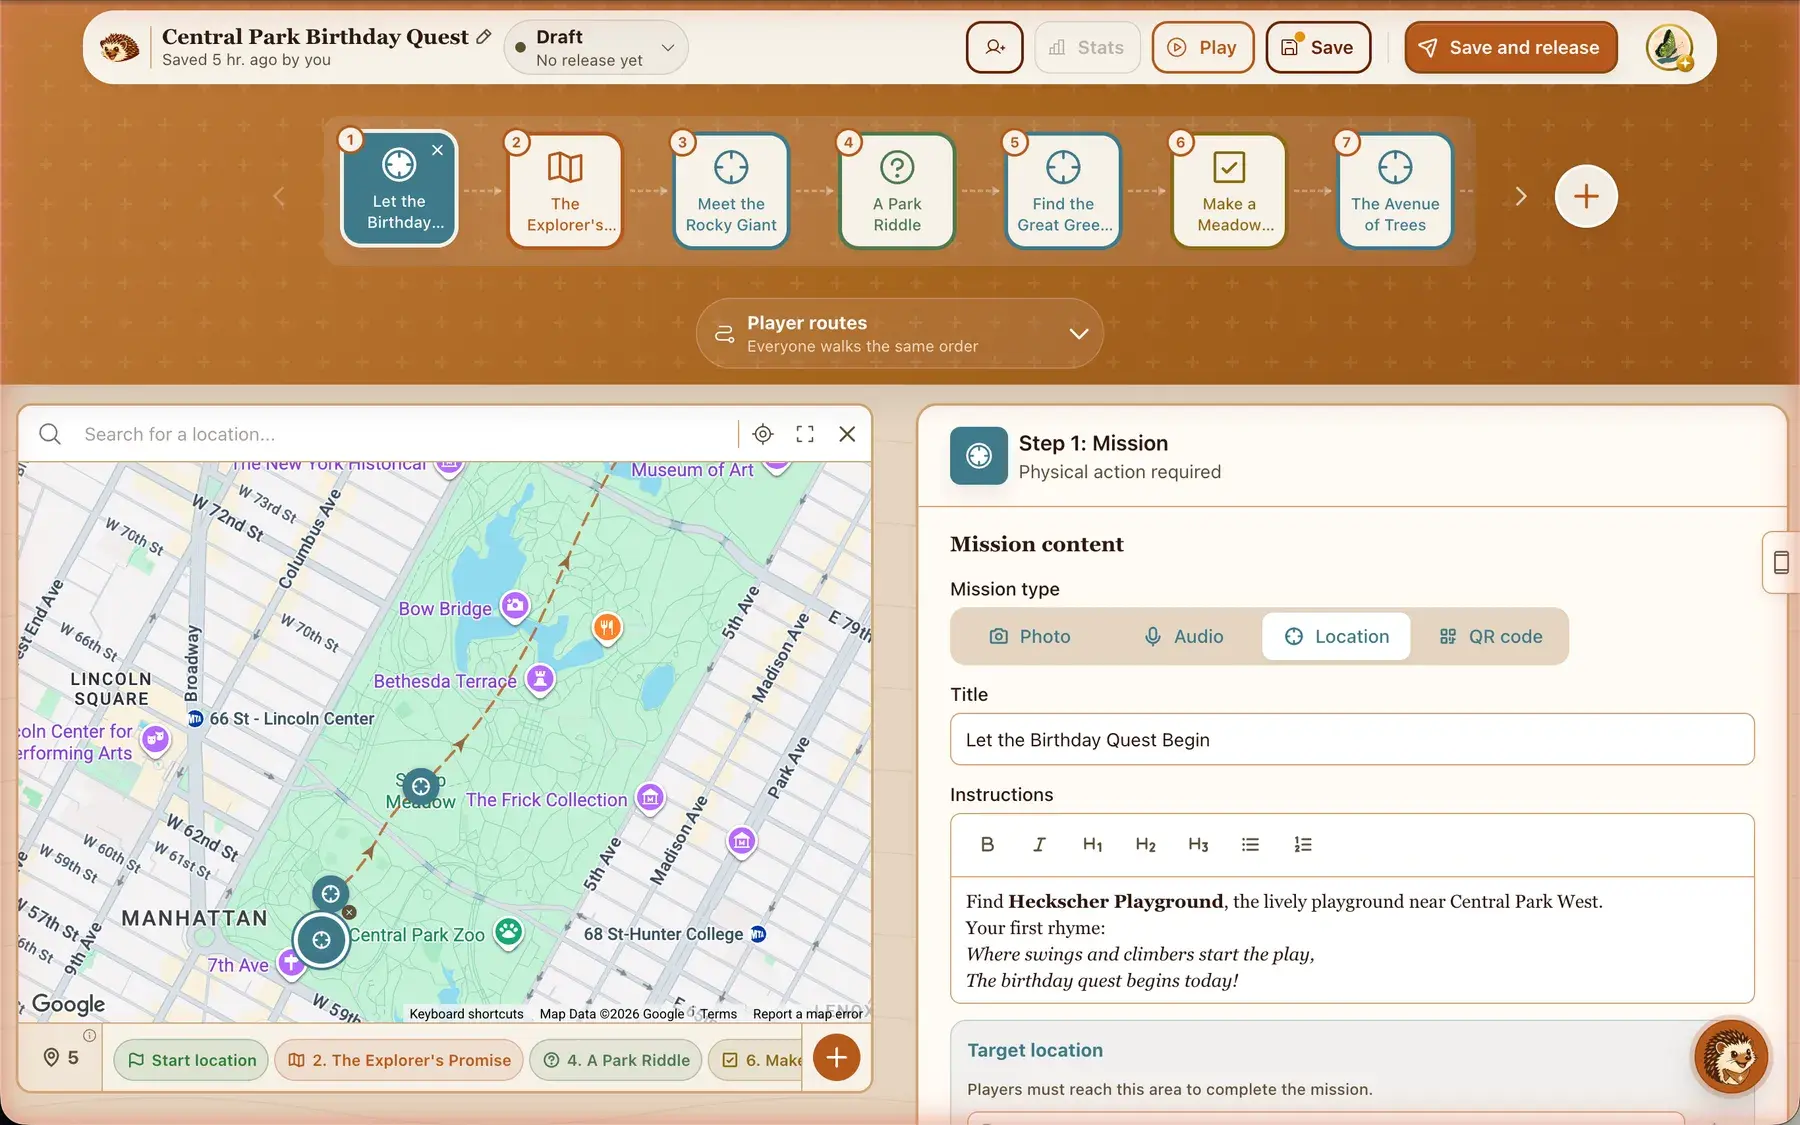Select Audio mission type
Image resolution: width=1800 pixels, height=1125 pixels.
(x=1184, y=636)
